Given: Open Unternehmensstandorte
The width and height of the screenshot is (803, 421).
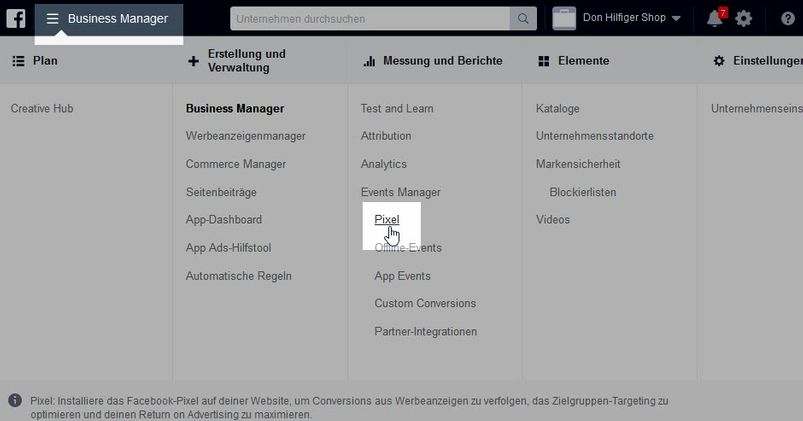Looking at the screenshot, I should [x=595, y=136].
